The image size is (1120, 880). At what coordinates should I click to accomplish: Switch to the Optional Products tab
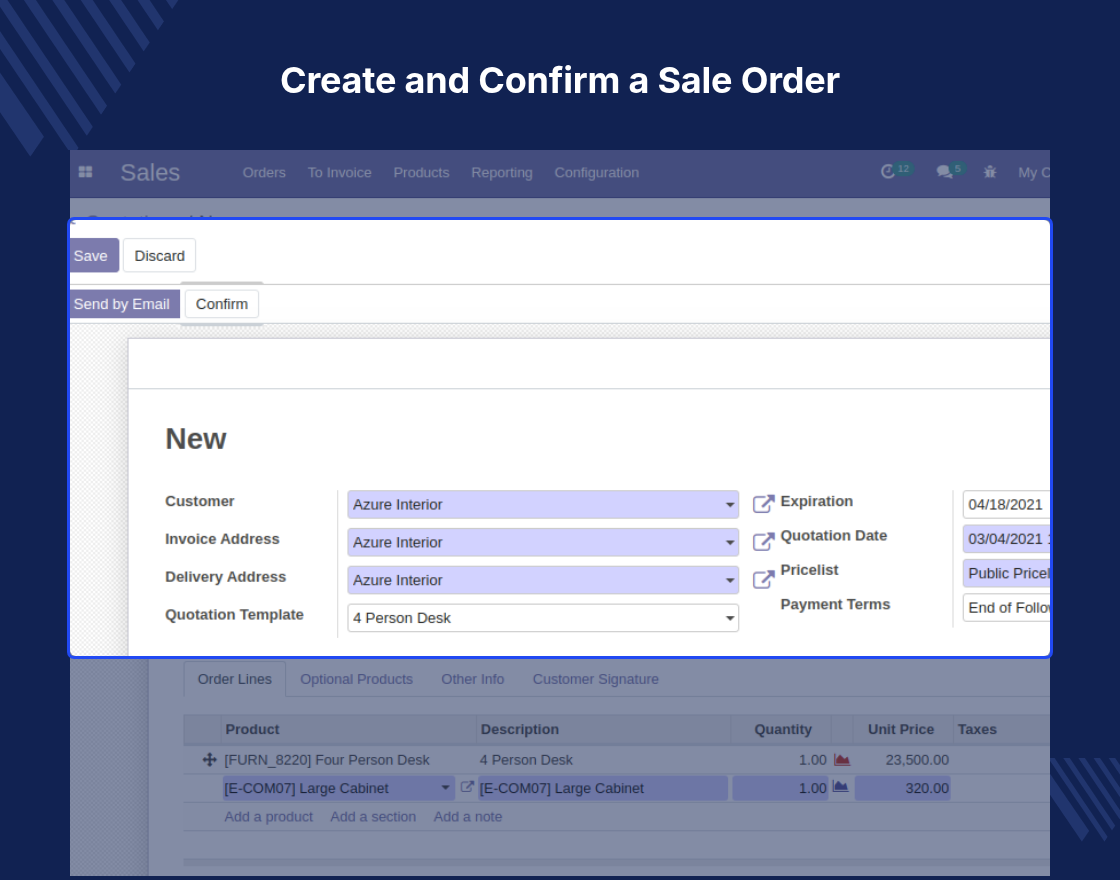pyautogui.click(x=356, y=679)
